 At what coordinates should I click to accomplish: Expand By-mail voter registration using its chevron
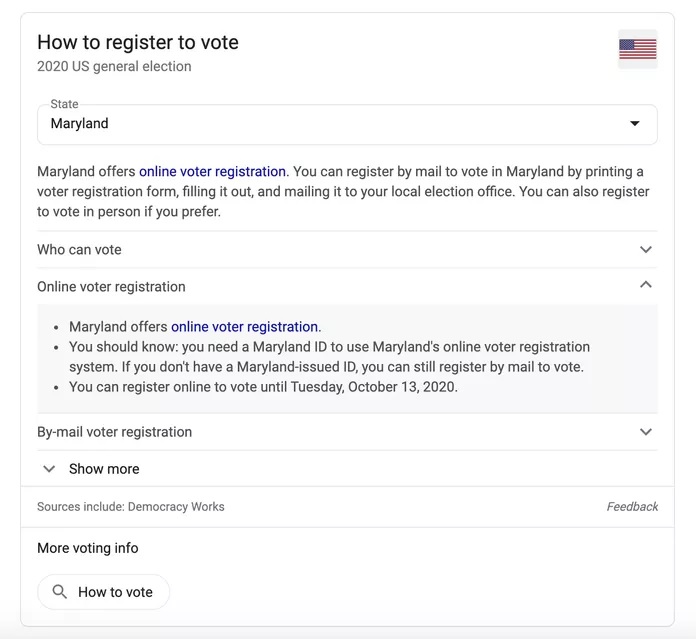tap(645, 432)
